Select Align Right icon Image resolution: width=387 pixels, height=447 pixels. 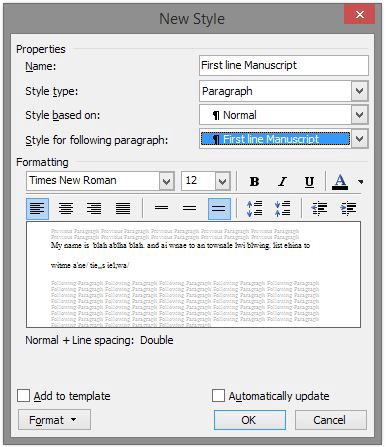94,209
